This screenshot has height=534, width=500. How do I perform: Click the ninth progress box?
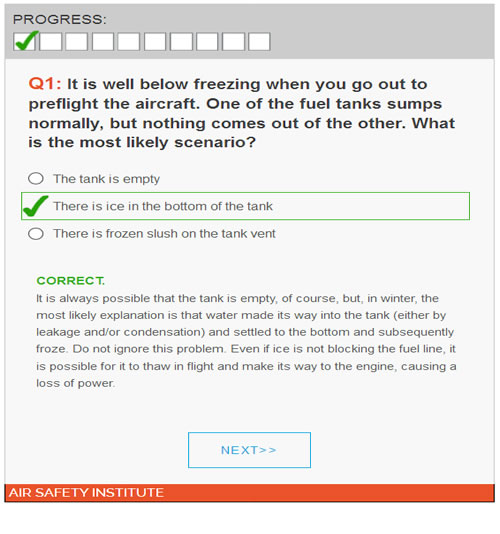tap(233, 42)
